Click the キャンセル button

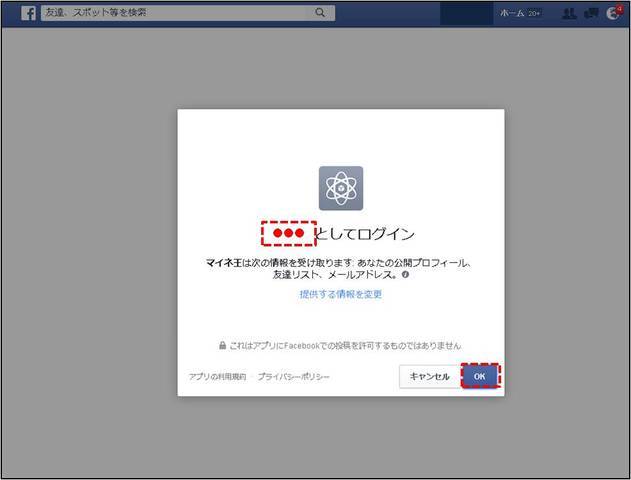429,377
